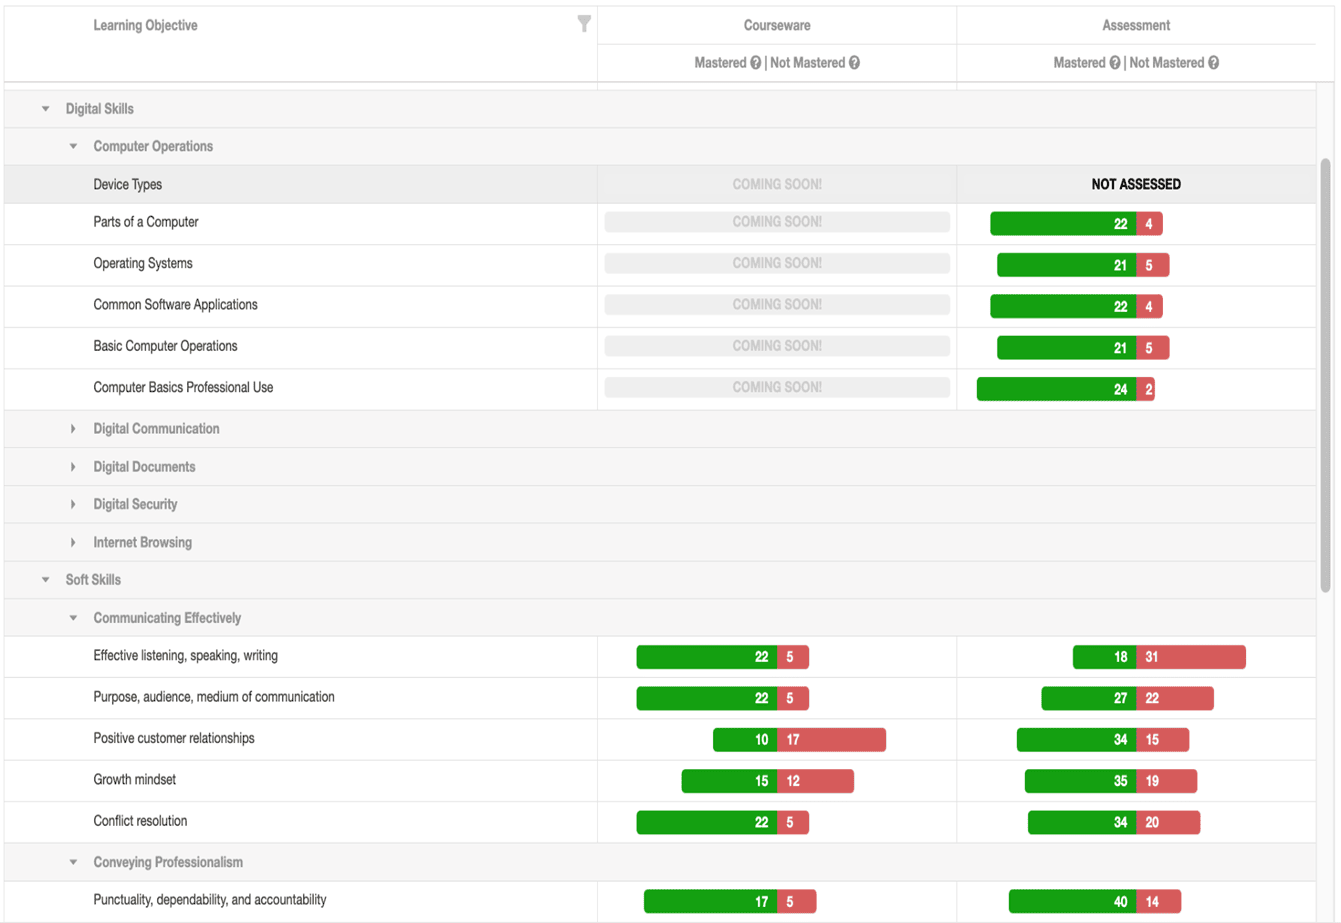Select the Parts of a Computer row
The image size is (1341, 923).
[x=146, y=222]
